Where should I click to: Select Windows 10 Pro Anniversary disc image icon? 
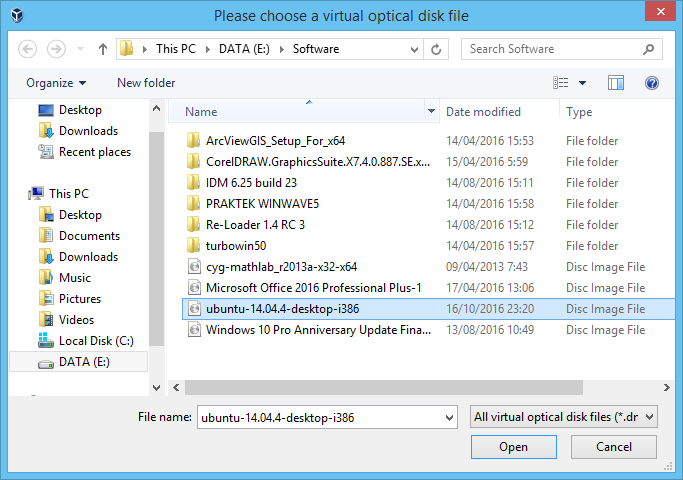point(194,329)
